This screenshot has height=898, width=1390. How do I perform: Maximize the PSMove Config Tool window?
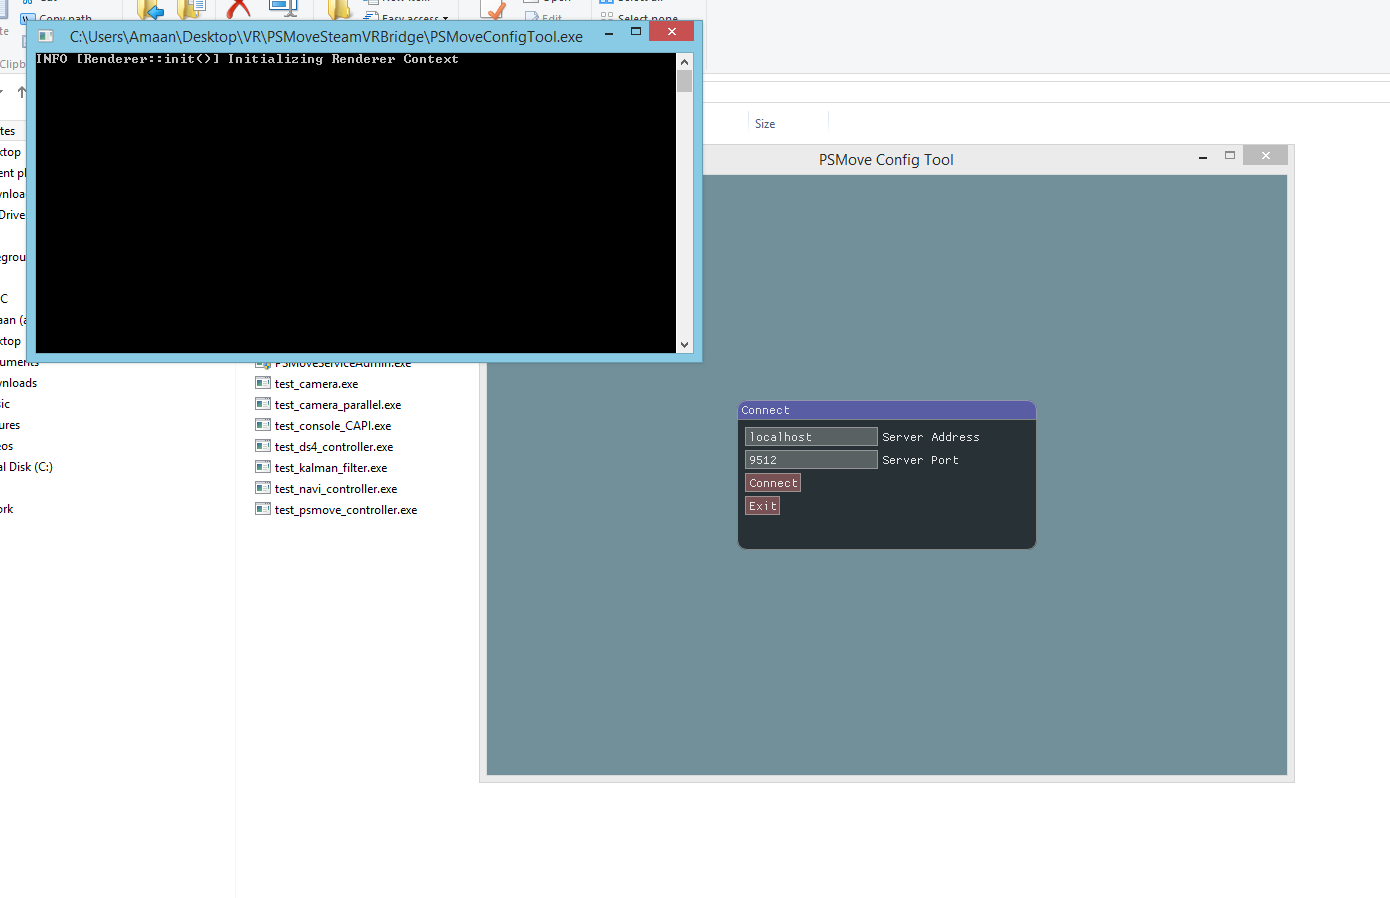point(1230,156)
